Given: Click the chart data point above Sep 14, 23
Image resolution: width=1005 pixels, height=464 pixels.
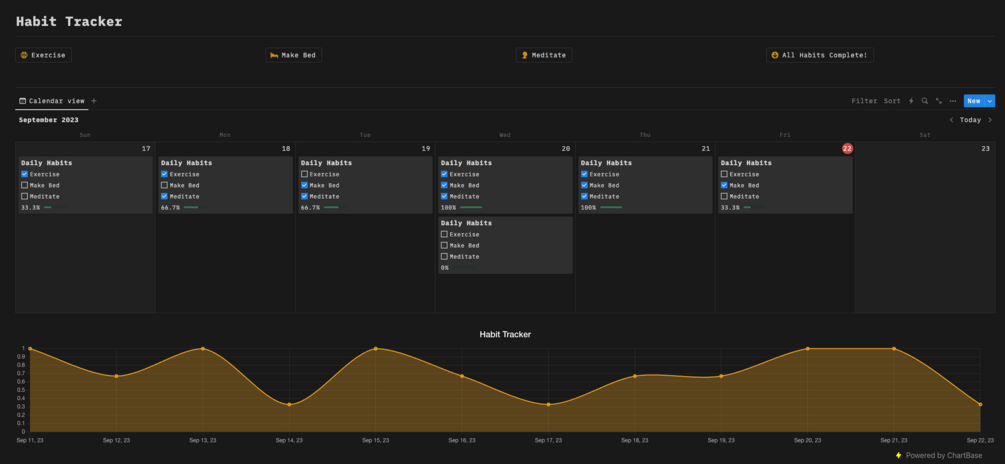Looking at the screenshot, I should click(290, 404).
